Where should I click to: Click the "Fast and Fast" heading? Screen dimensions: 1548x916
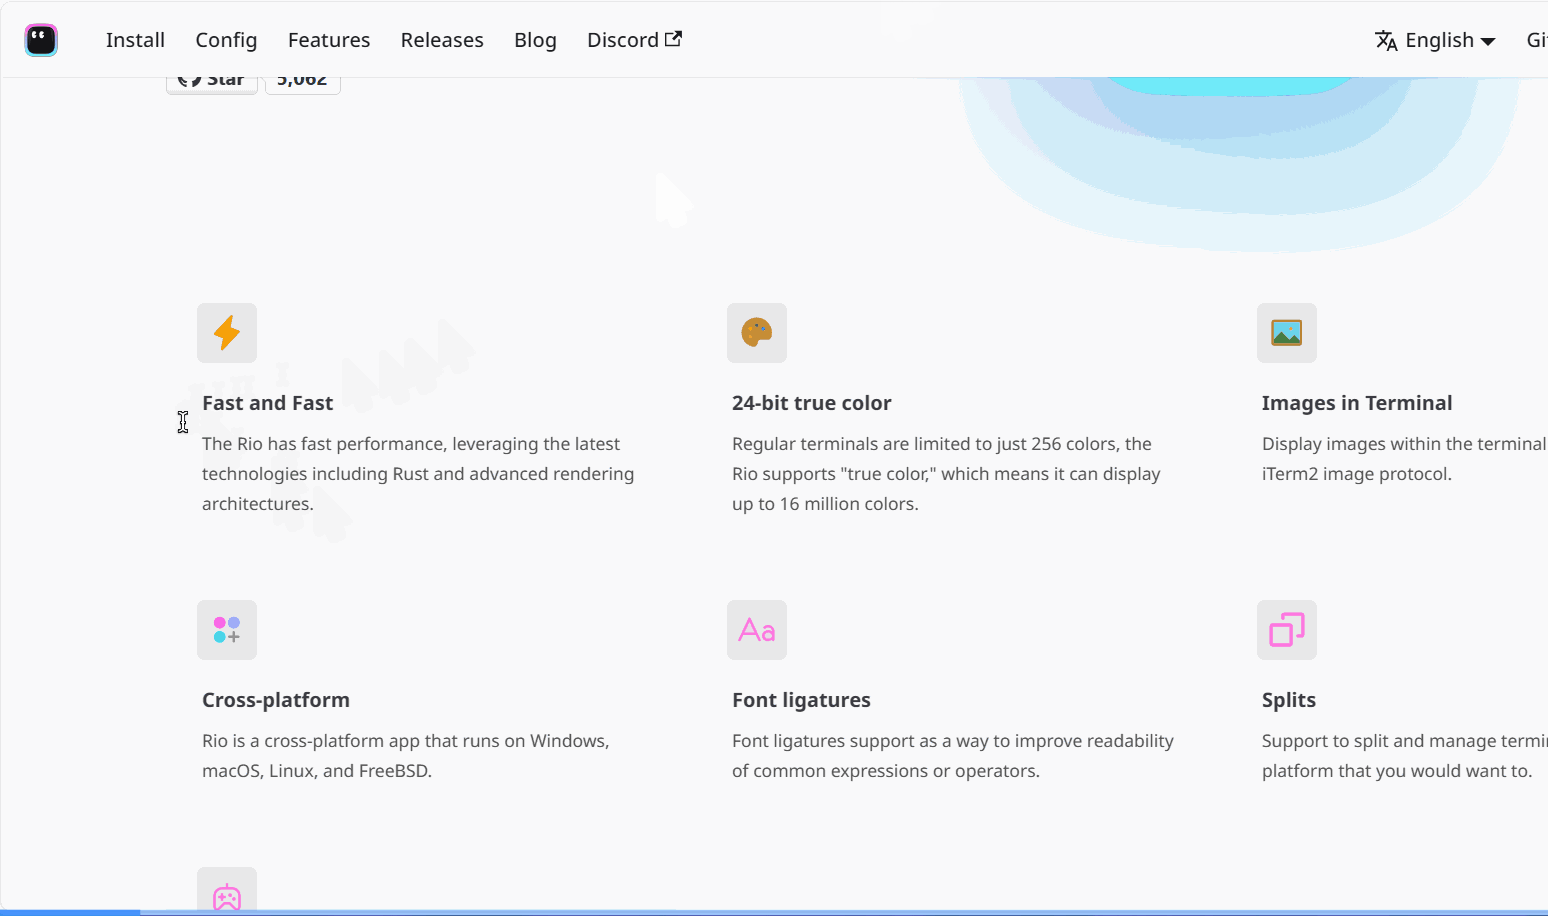coord(267,403)
